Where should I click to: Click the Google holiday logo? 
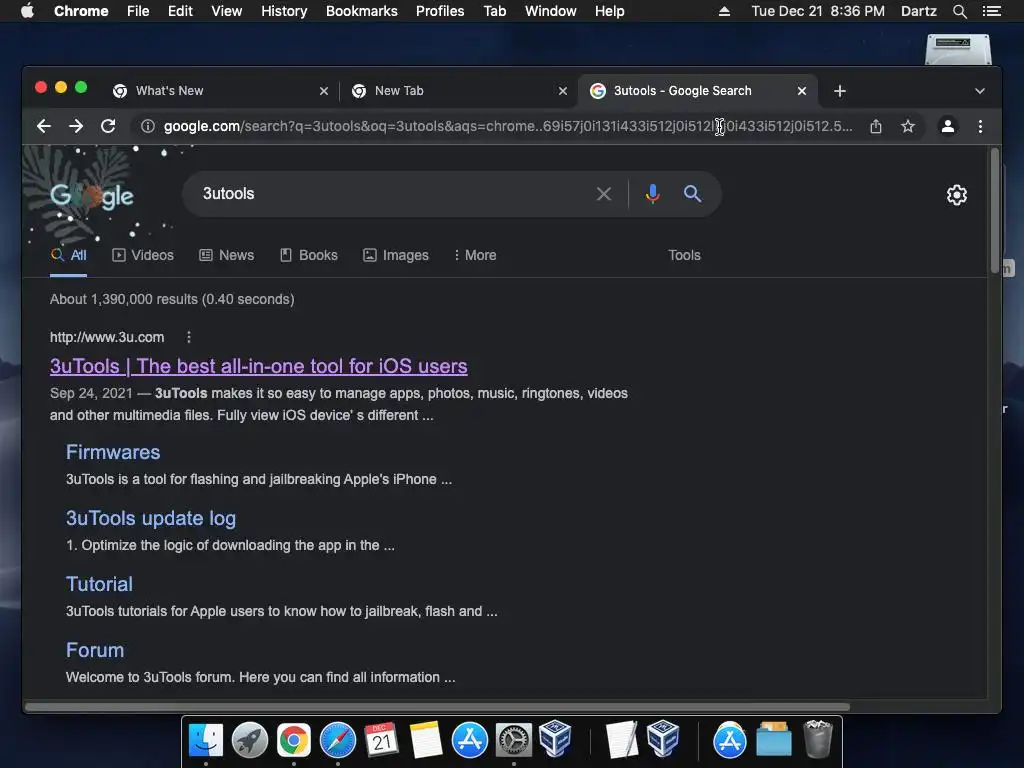(92, 195)
